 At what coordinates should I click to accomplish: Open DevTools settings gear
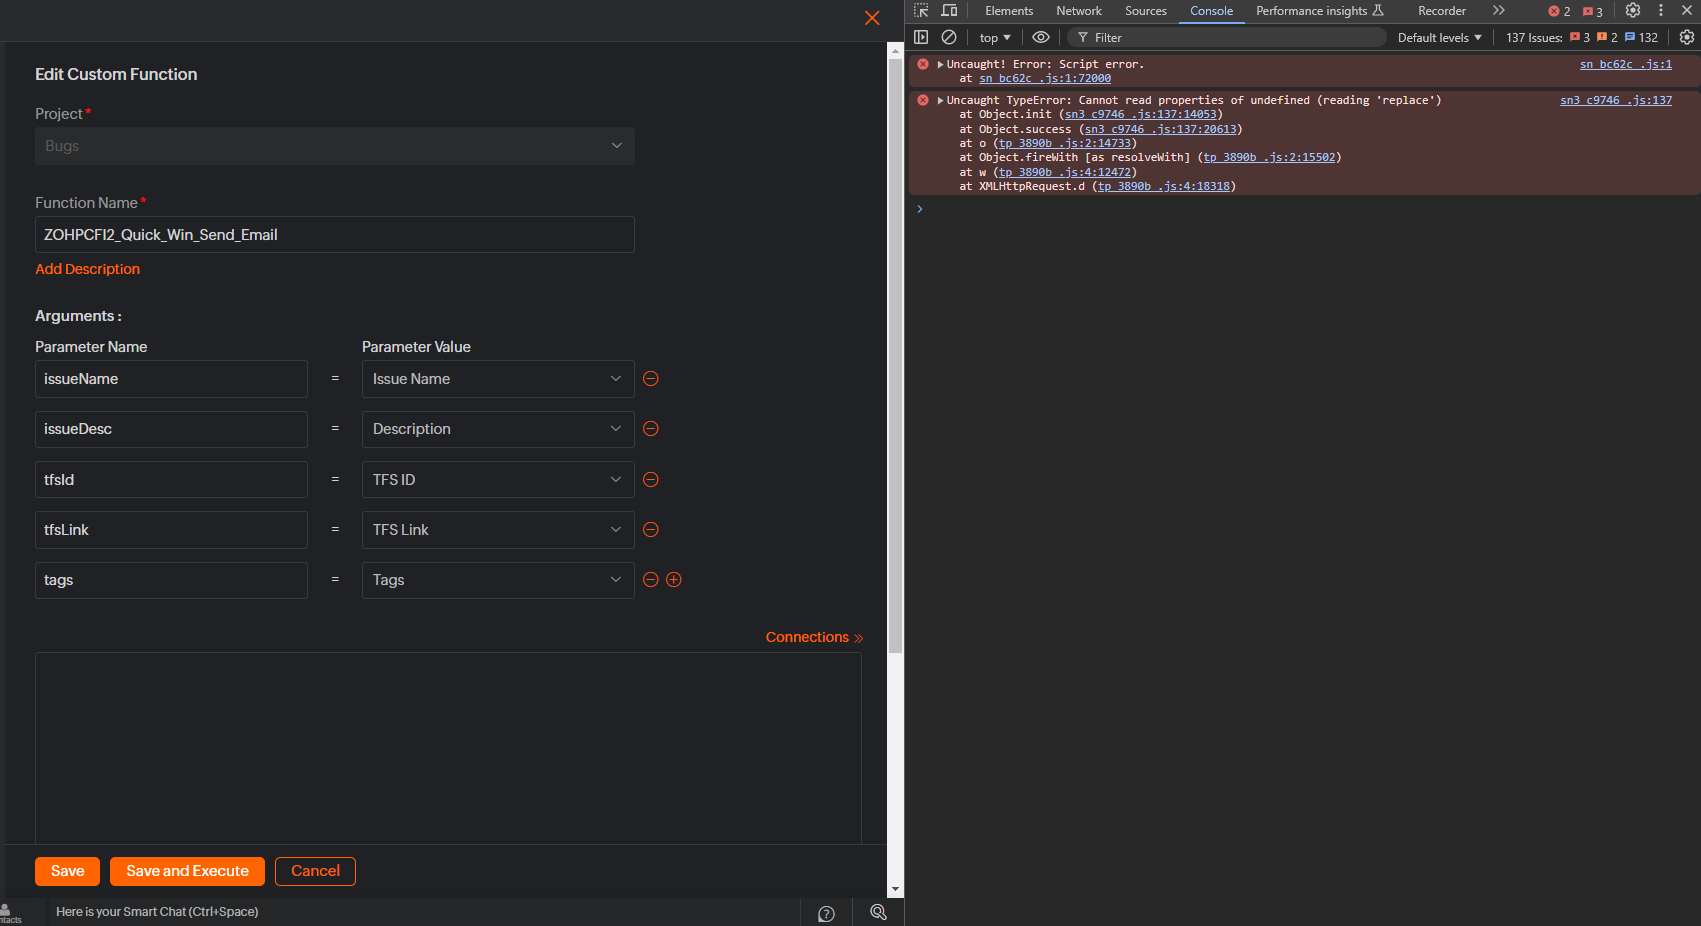1633,11
